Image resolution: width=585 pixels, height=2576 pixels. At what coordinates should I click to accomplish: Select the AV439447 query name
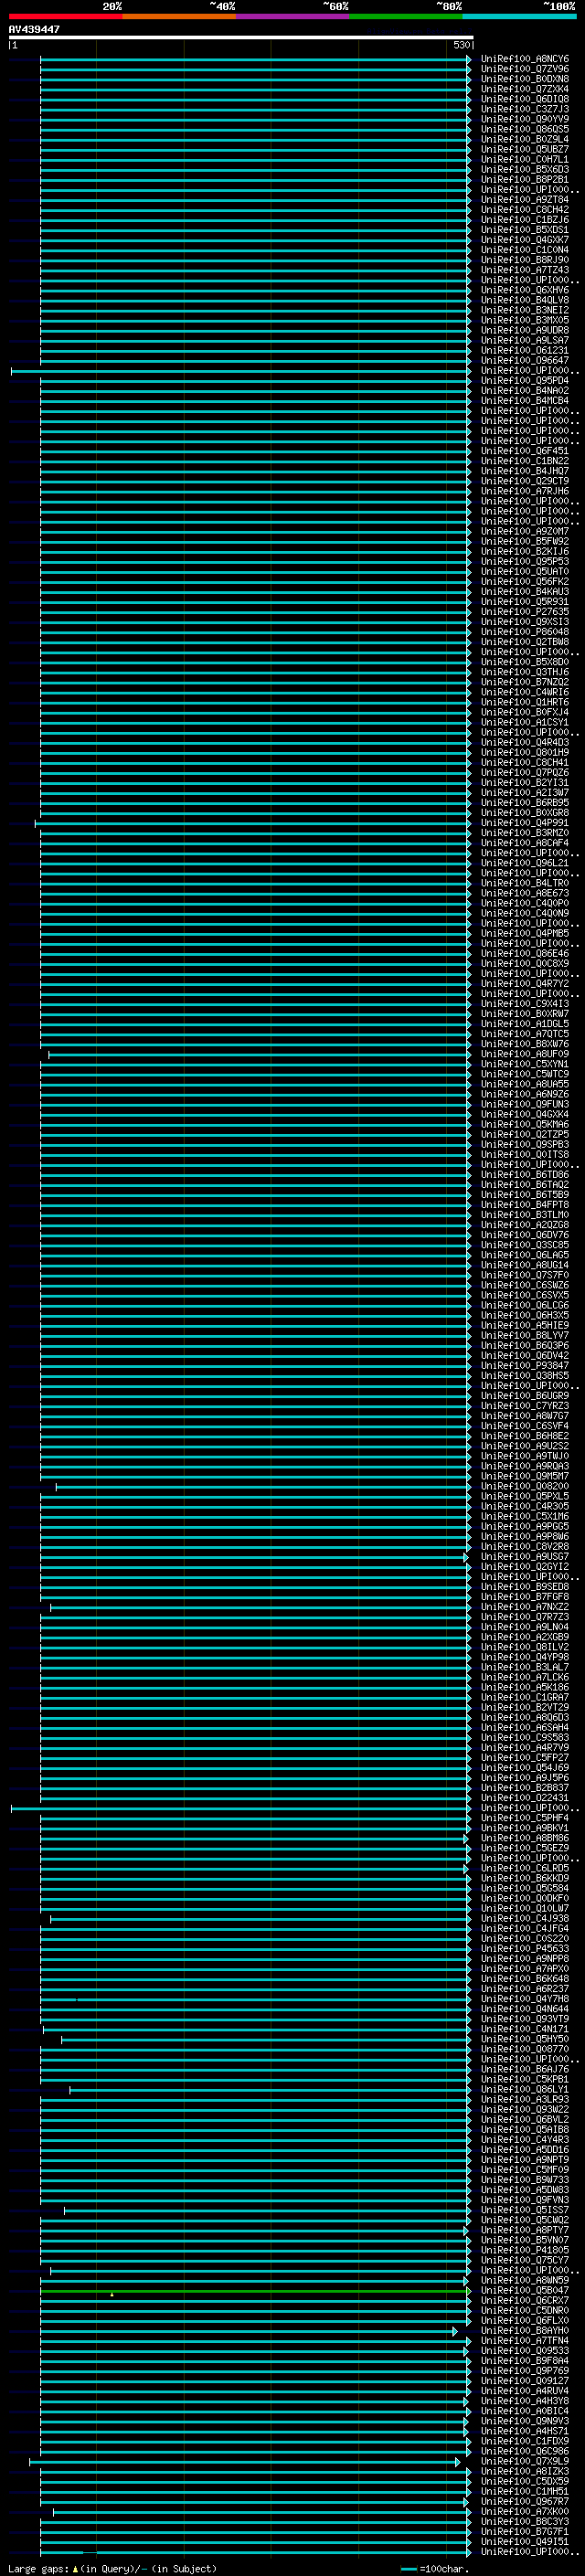34,29
